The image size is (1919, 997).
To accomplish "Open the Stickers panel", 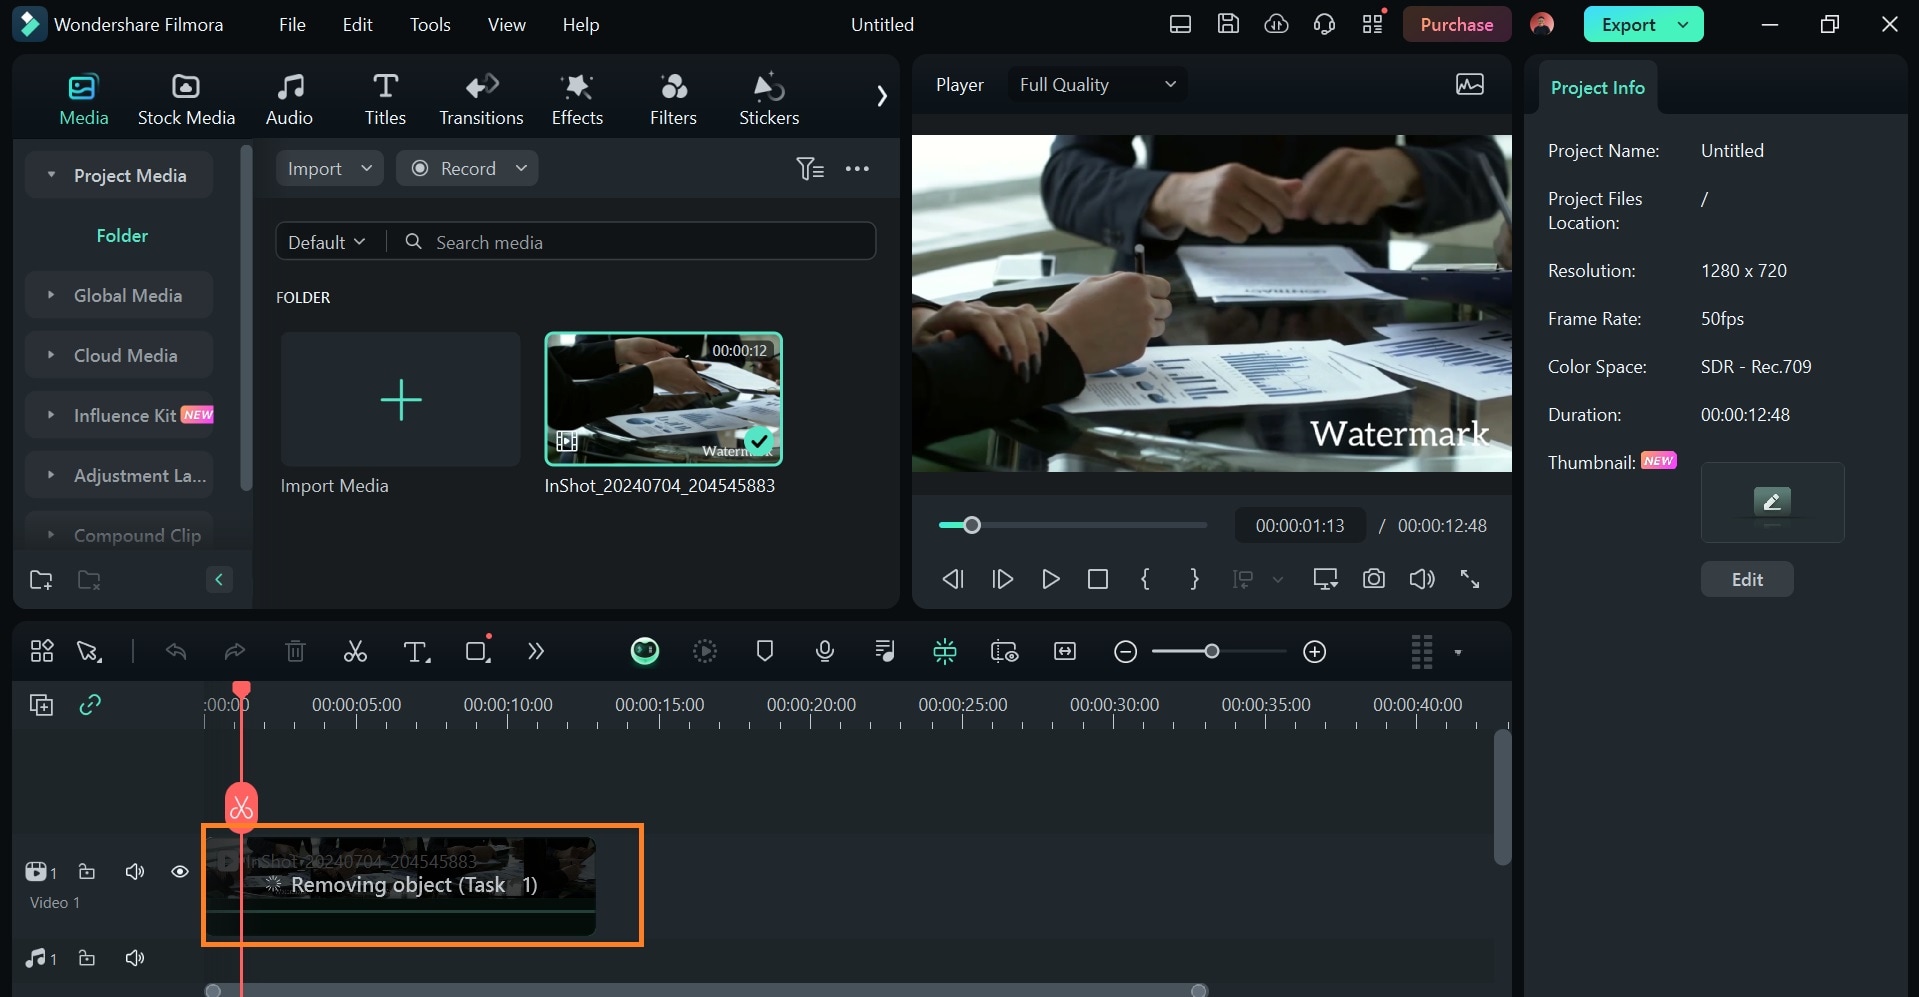I will pyautogui.click(x=769, y=100).
